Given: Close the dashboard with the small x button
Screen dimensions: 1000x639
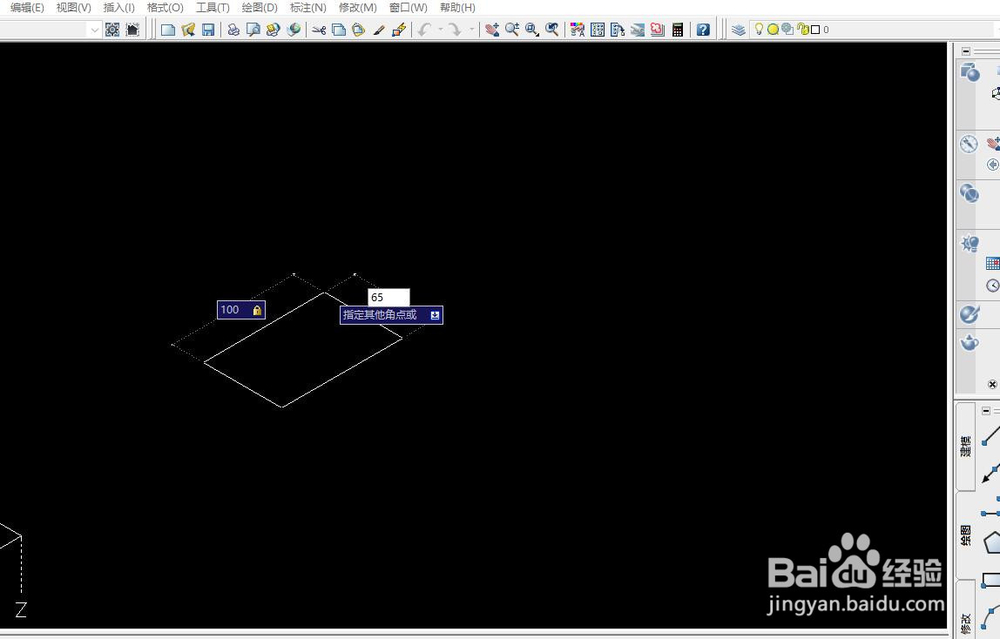Looking at the screenshot, I should 992,384.
